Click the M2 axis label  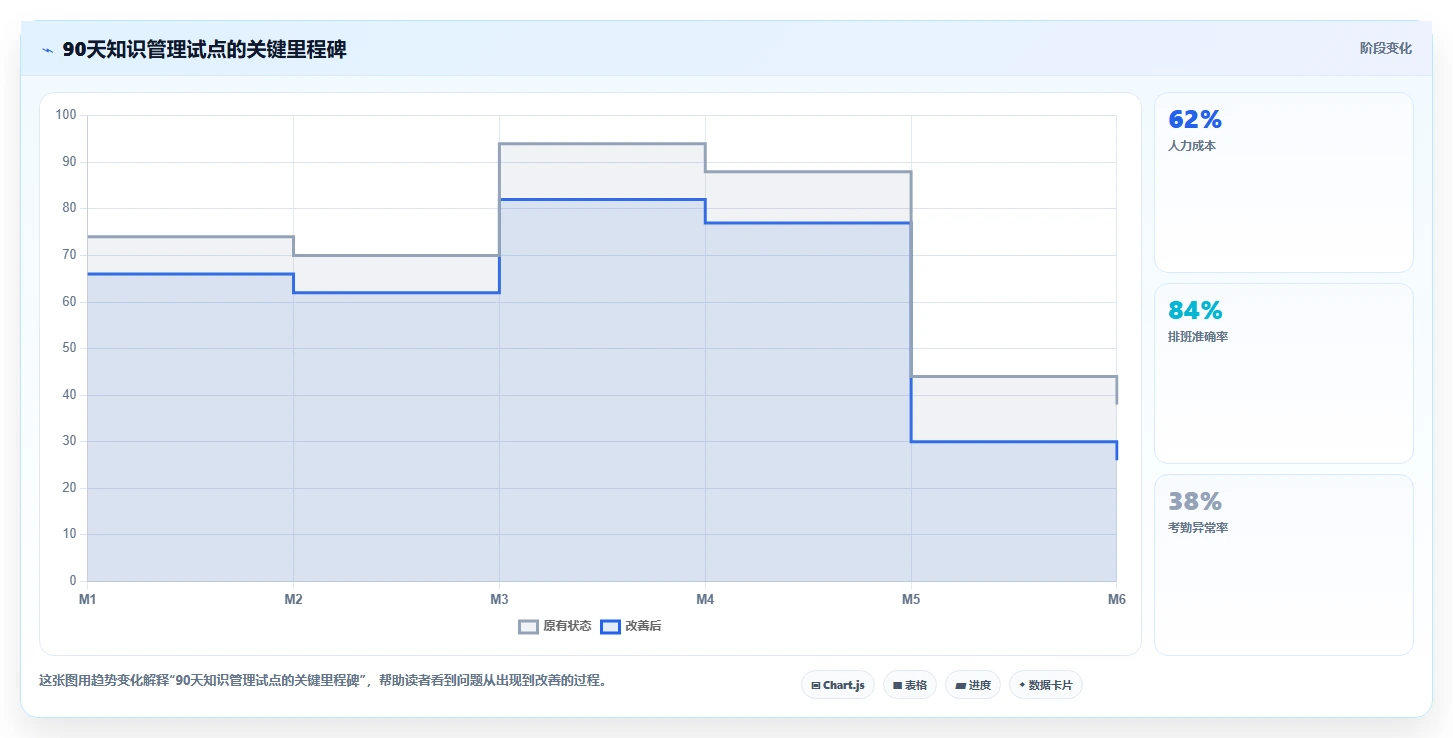point(293,600)
